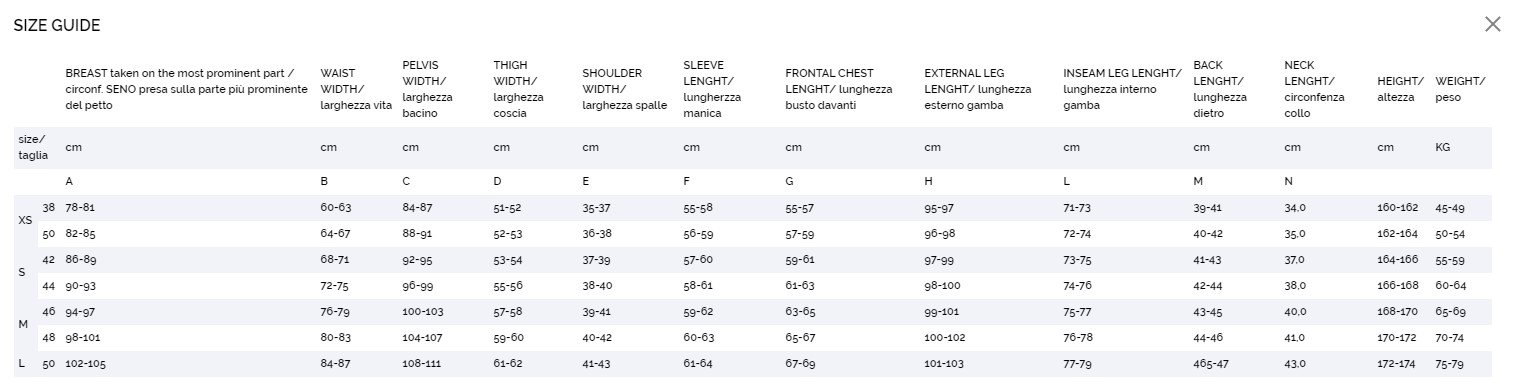The height and width of the screenshot is (391, 1516).
Task: Select the SLEEVE LENGHT column header
Action: coord(712,89)
